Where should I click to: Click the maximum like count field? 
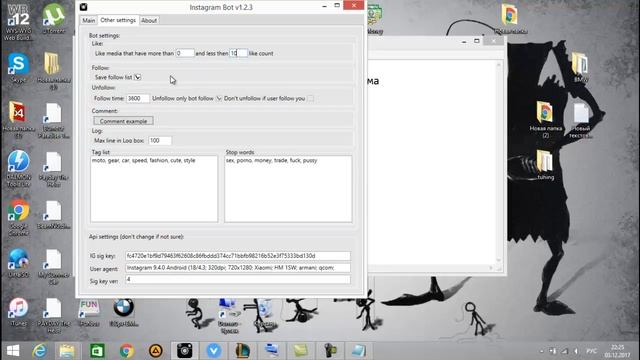[x=238, y=53]
